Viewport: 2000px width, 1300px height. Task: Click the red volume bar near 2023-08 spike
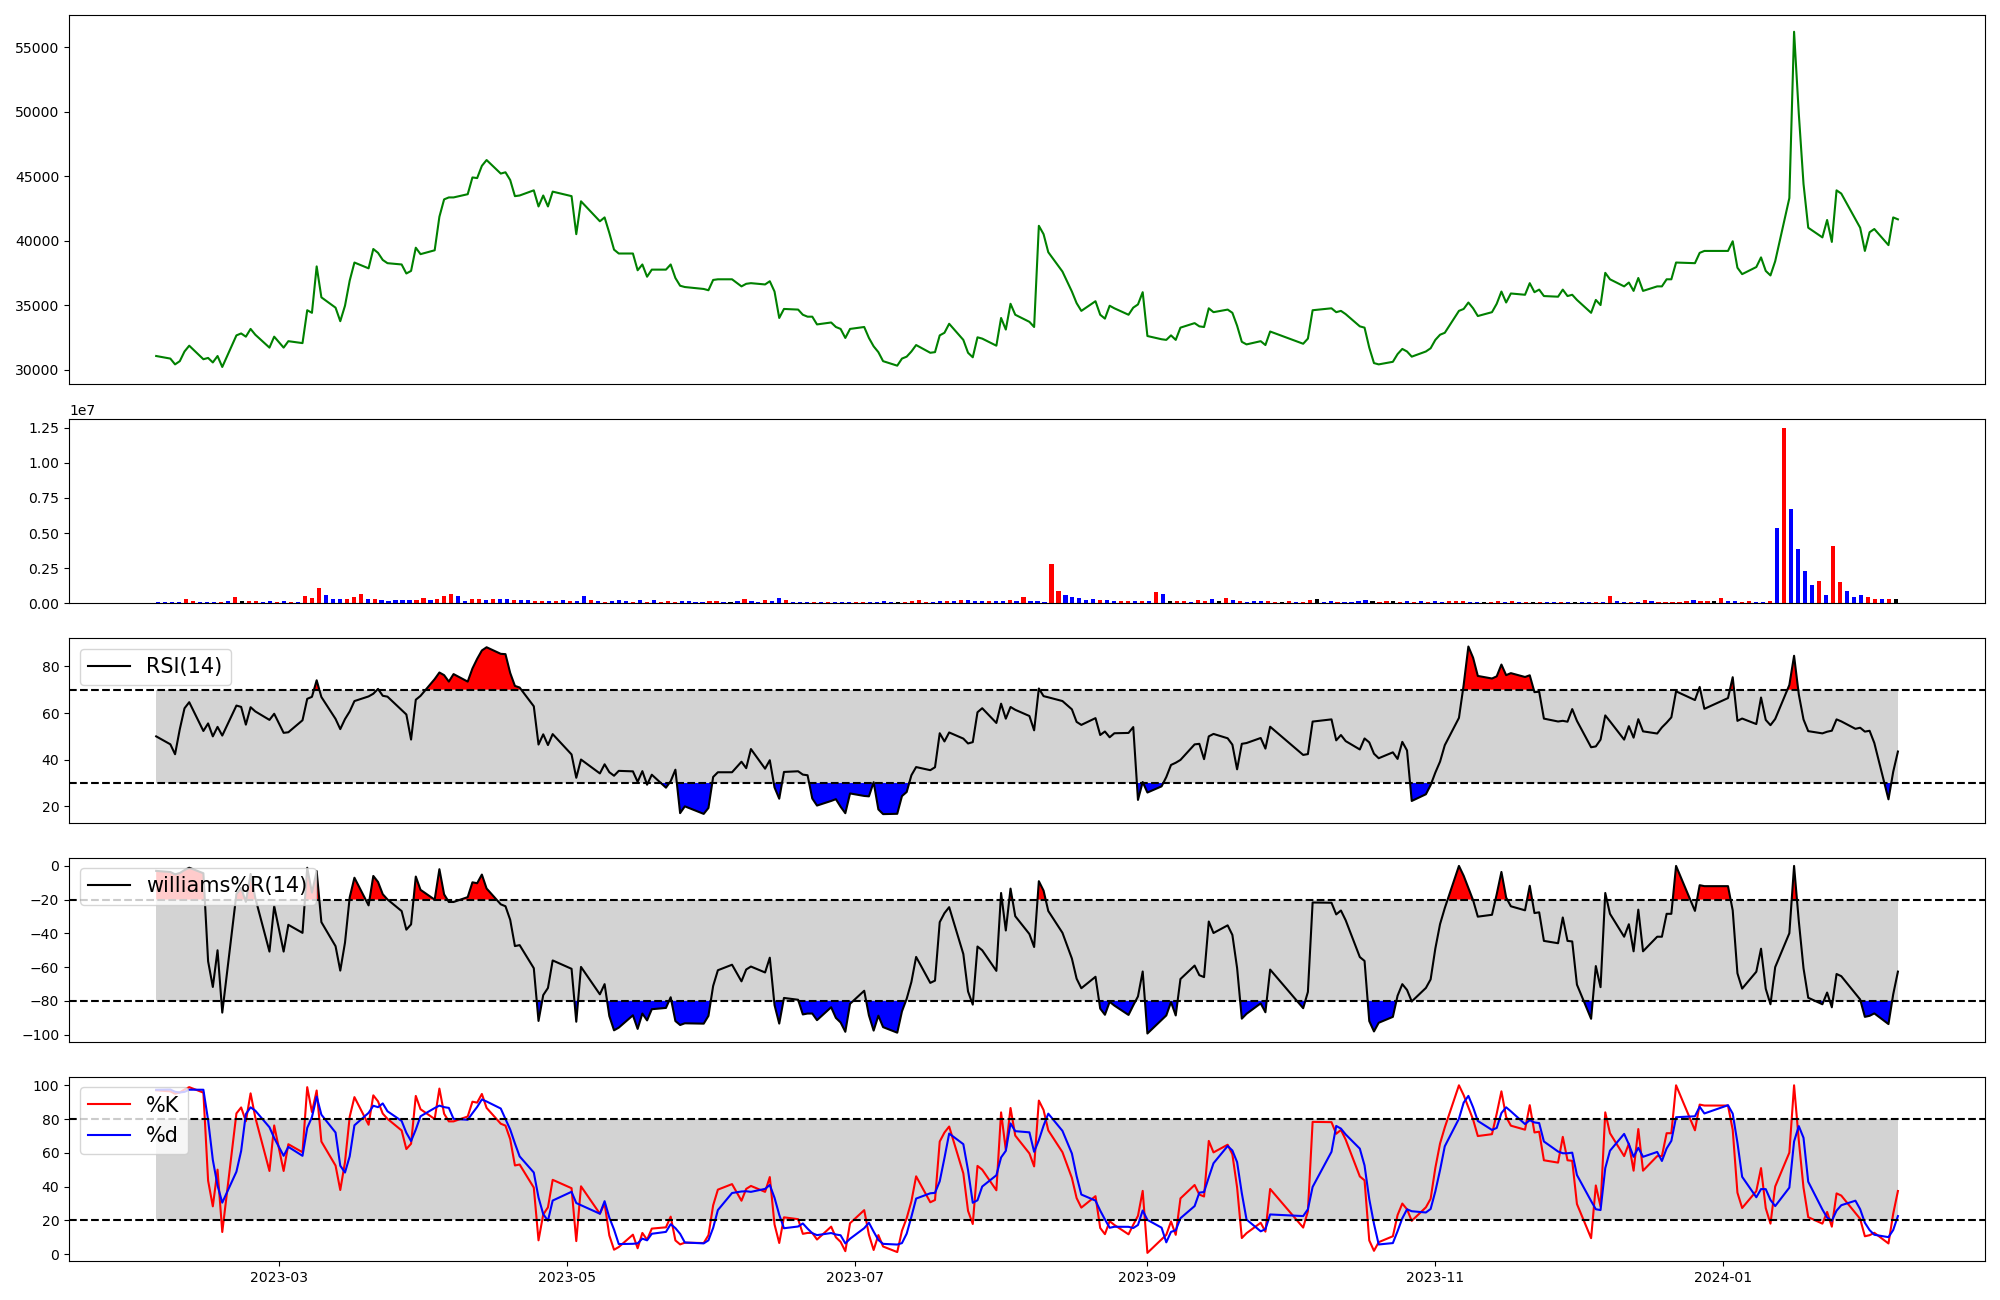pyautogui.click(x=1051, y=584)
